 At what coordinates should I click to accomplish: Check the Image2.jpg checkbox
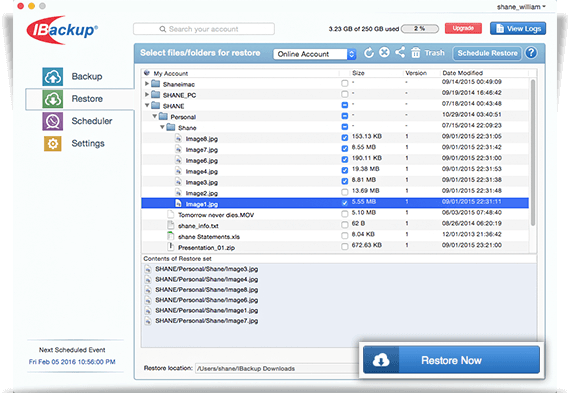[x=345, y=192]
